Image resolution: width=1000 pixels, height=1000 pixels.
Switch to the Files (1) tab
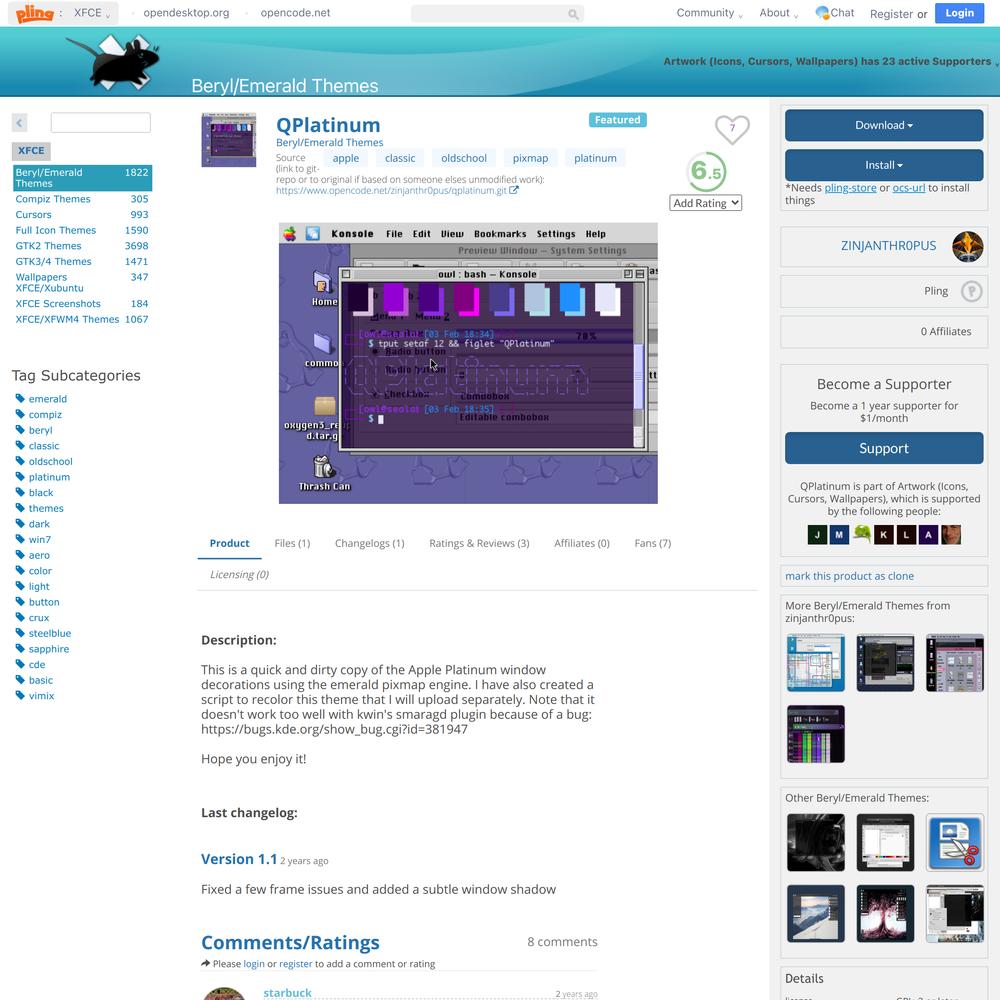click(292, 543)
